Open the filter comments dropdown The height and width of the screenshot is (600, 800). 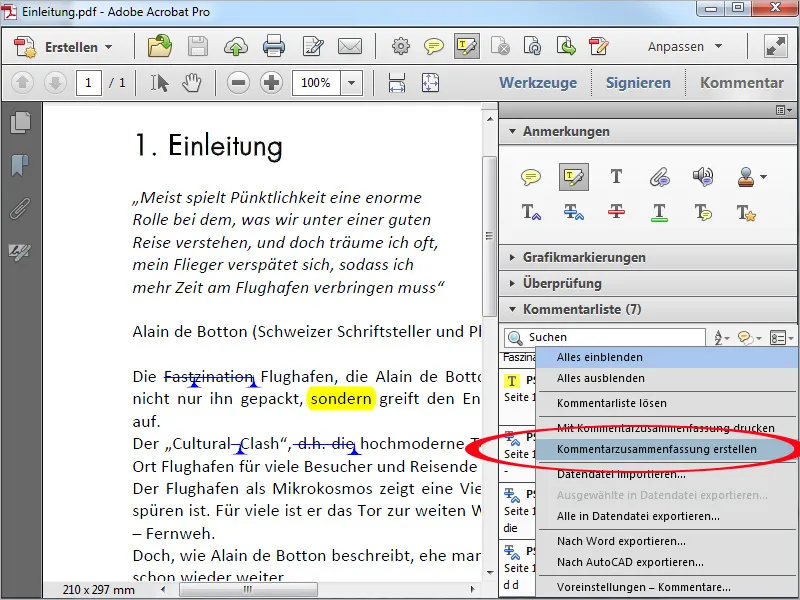coord(749,338)
